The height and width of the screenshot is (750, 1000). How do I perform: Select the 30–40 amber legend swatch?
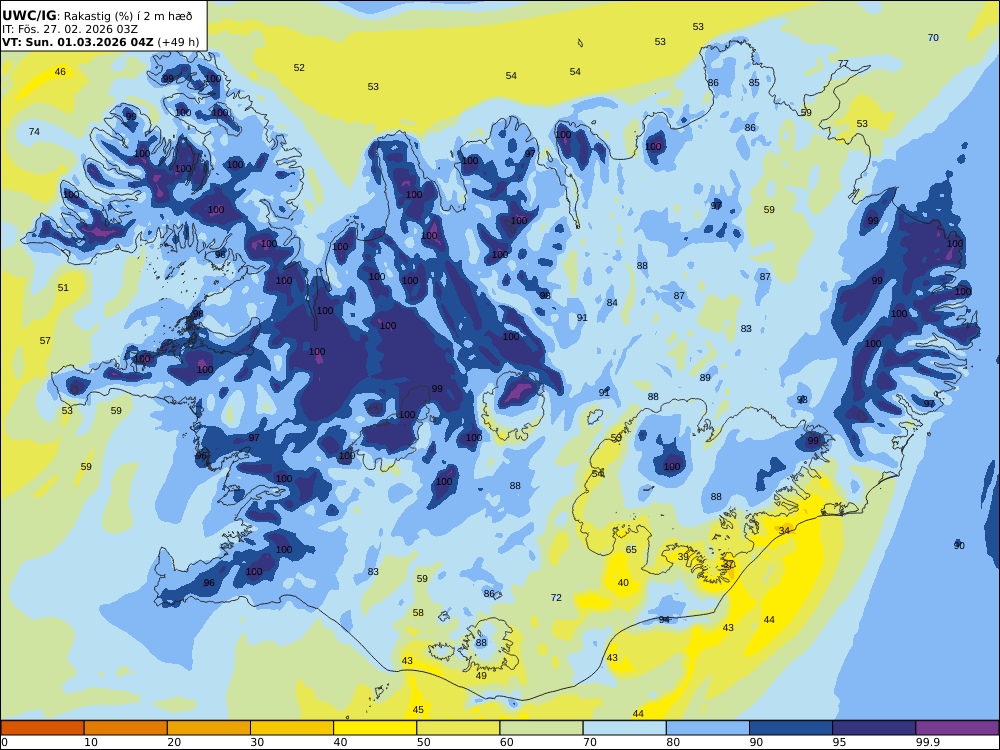click(292, 728)
